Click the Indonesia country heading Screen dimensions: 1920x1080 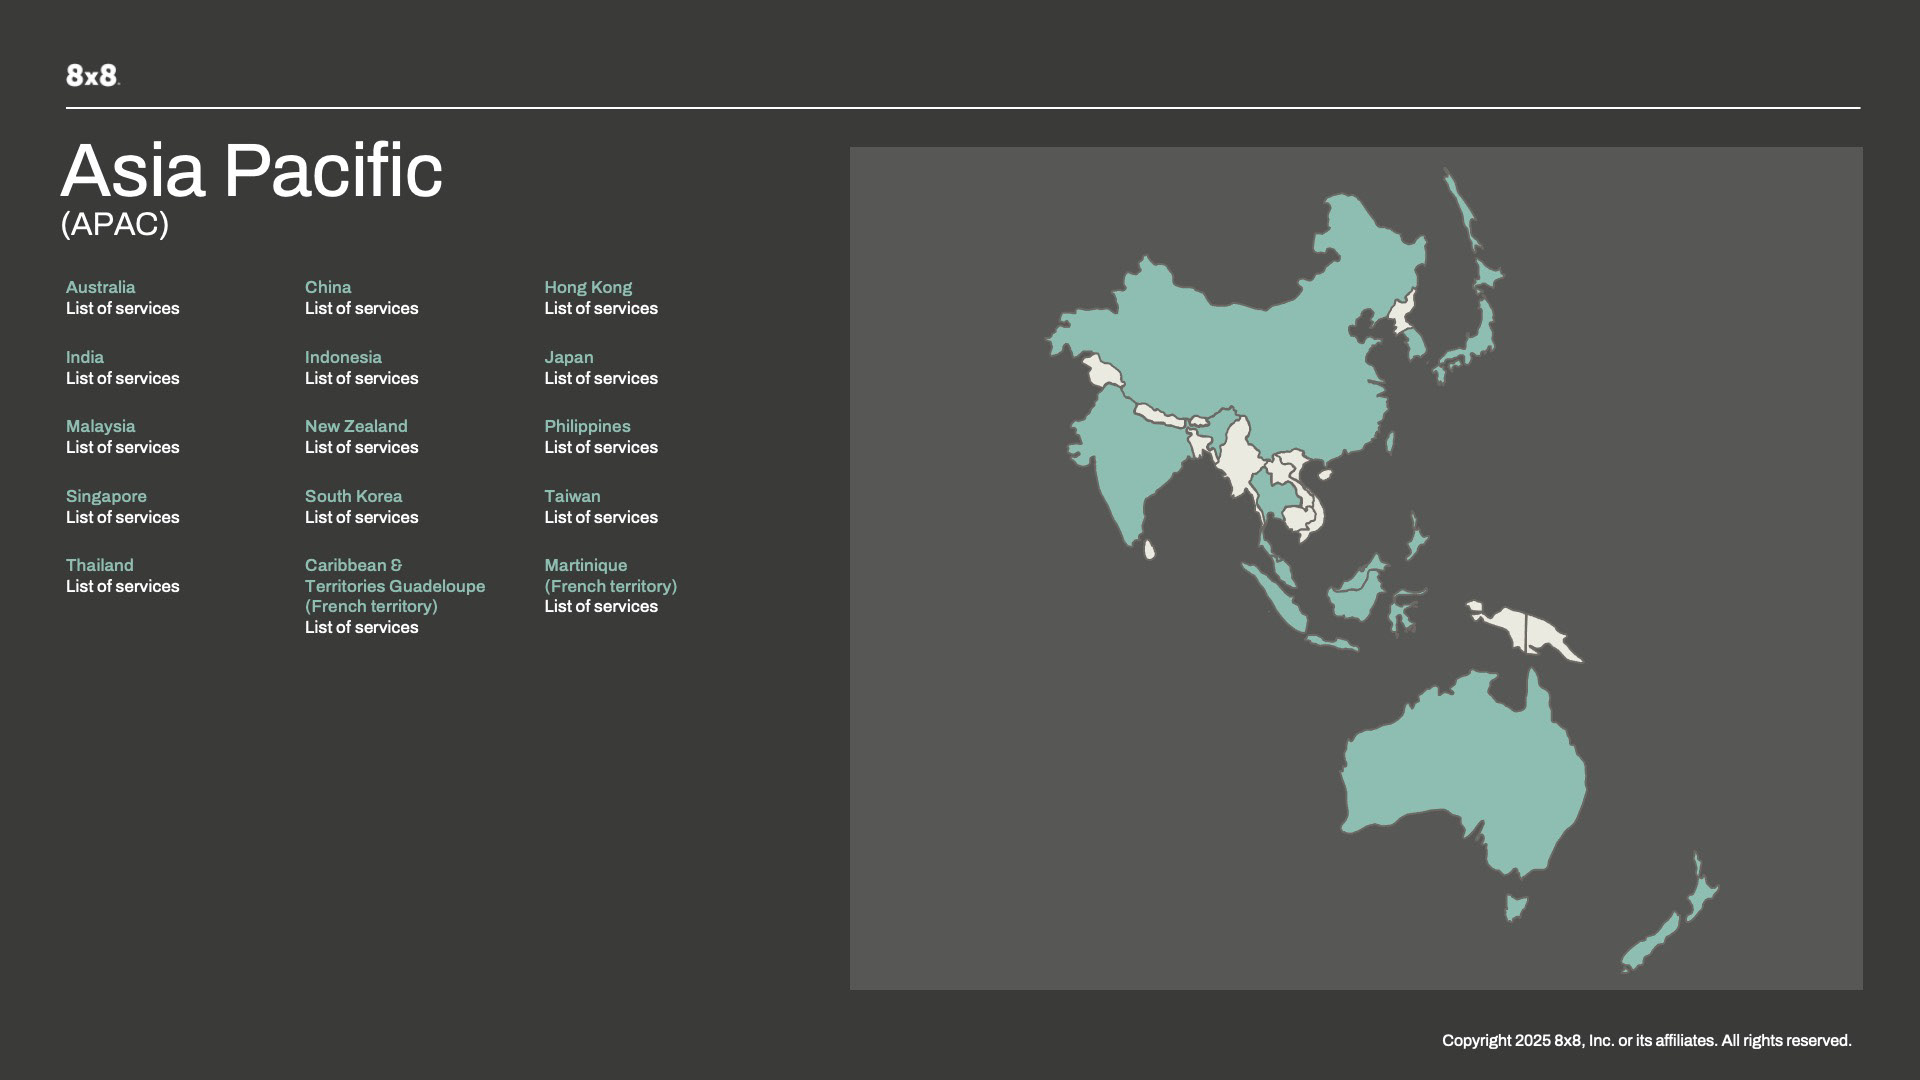click(x=342, y=357)
